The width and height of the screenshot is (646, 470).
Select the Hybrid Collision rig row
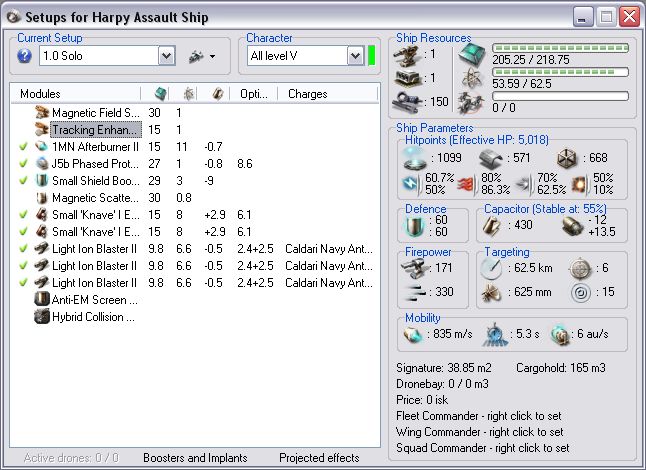[194, 317]
